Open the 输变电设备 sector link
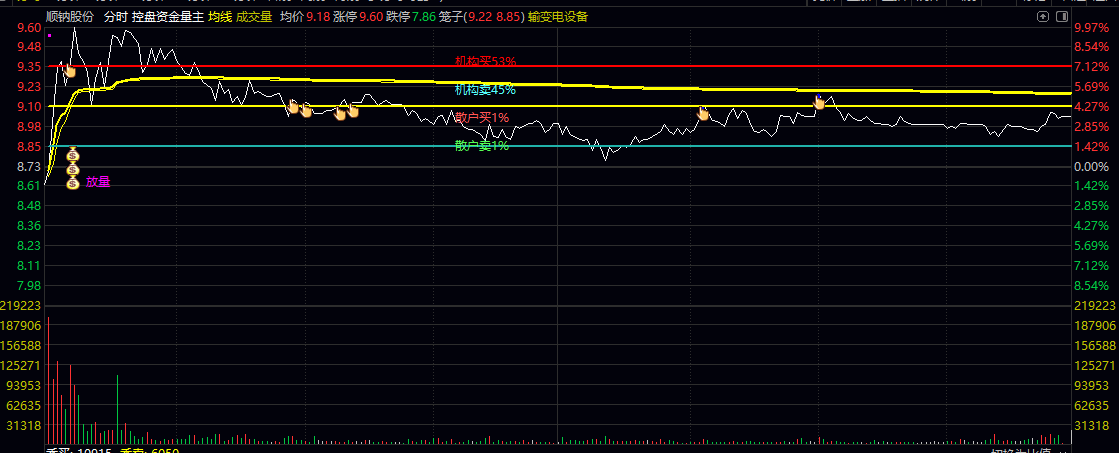Viewport: 1119px width, 453px height. [558, 17]
